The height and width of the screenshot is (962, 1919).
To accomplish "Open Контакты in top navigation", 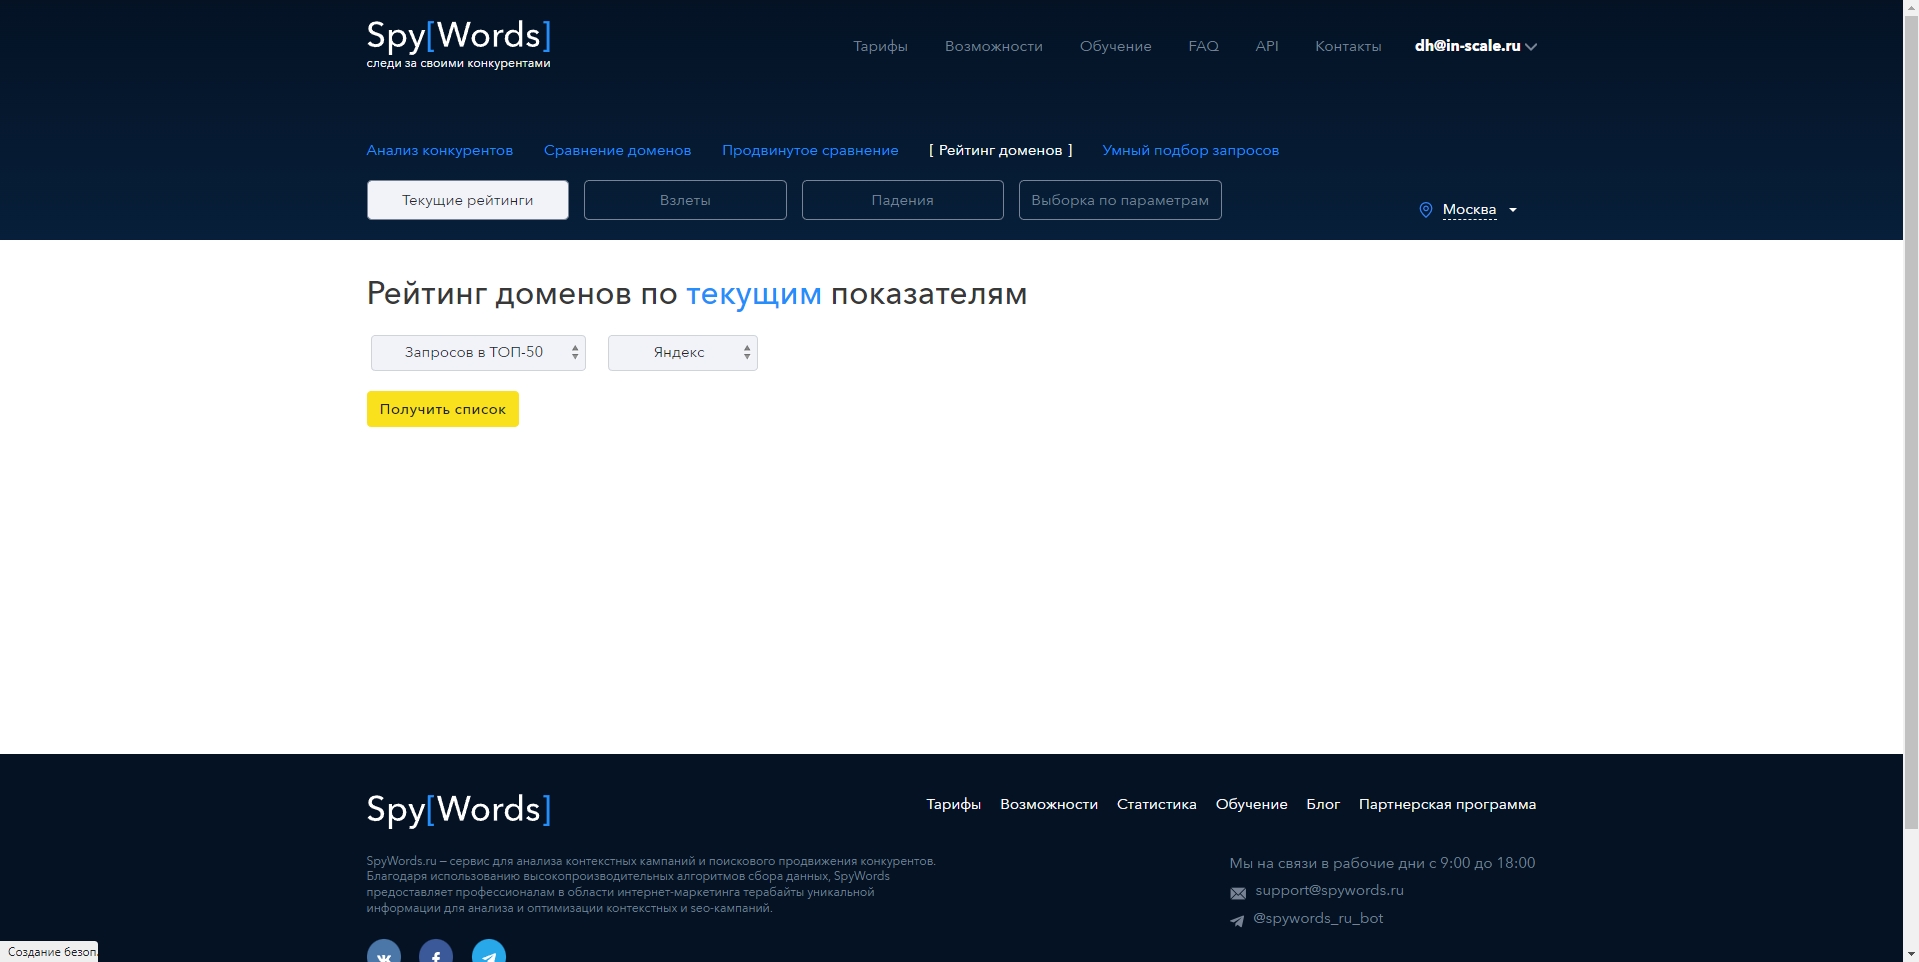I will click(1348, 46).
